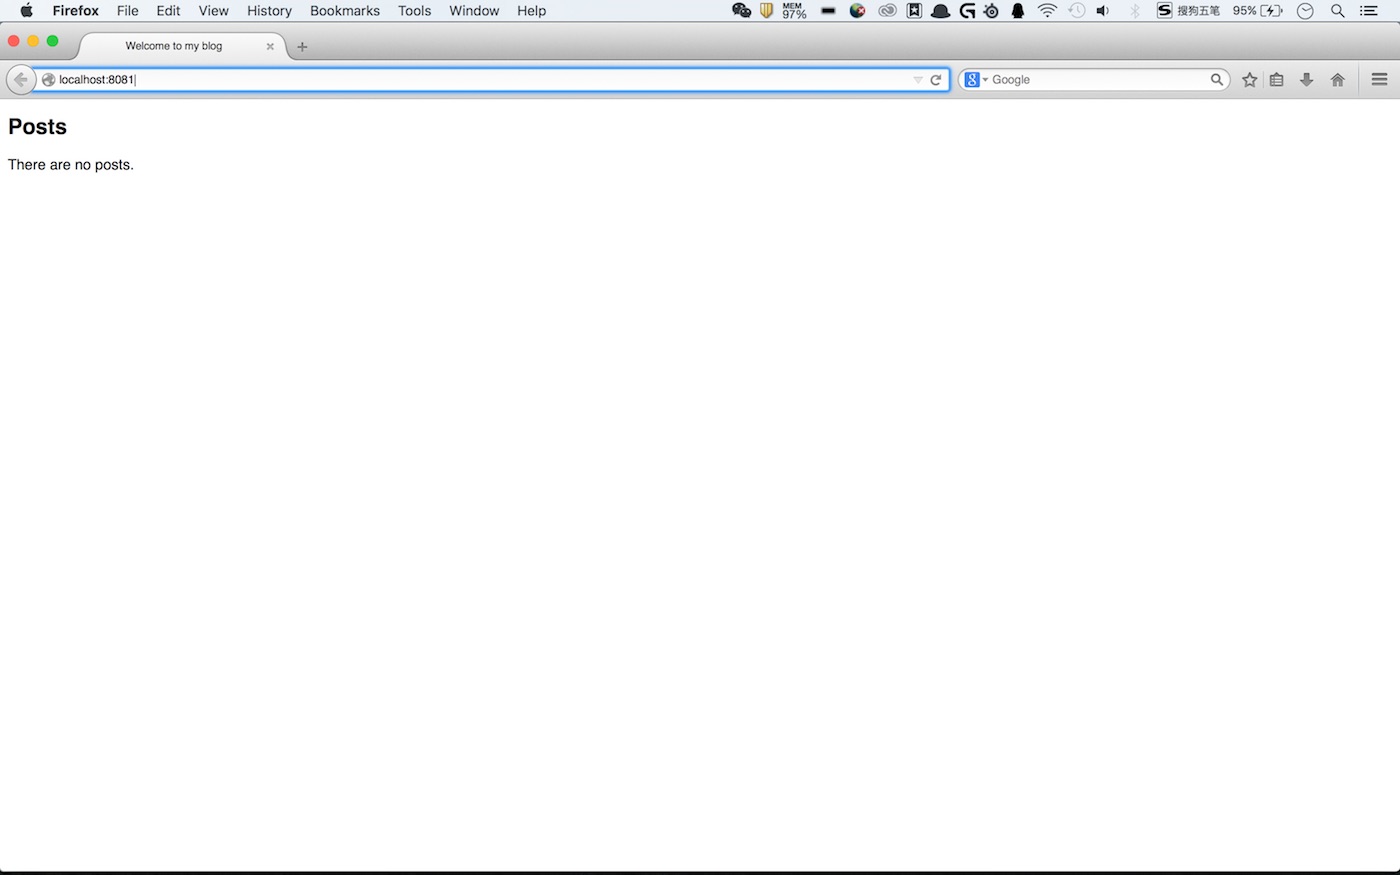Go to Firefox Home page icon
Image resolution: width=1400 pixels, height=875 pixels.
[x=1337, y=80]
